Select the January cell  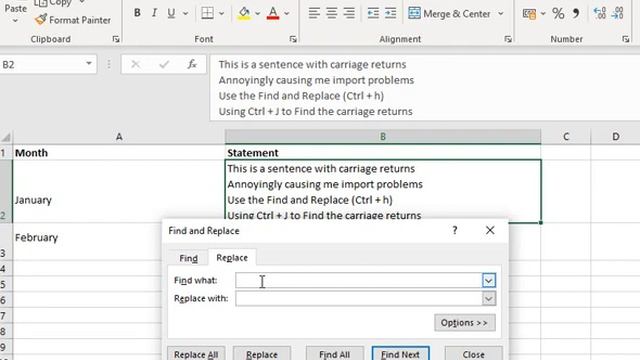(x=119, y=192)
